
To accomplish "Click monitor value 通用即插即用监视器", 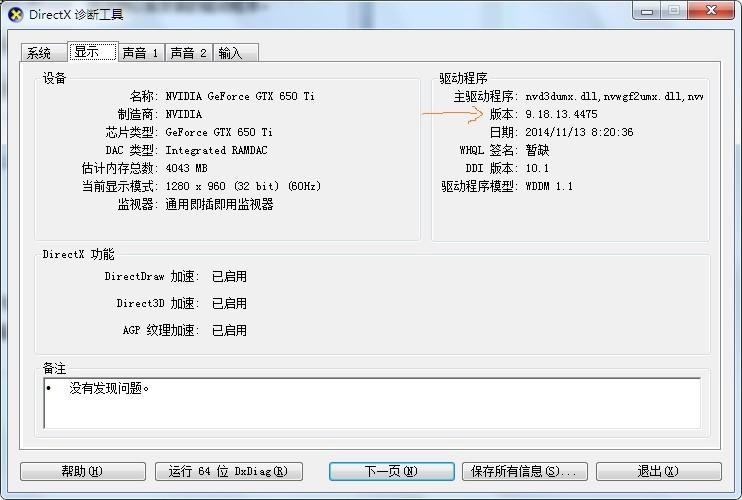I will point(219,204).
